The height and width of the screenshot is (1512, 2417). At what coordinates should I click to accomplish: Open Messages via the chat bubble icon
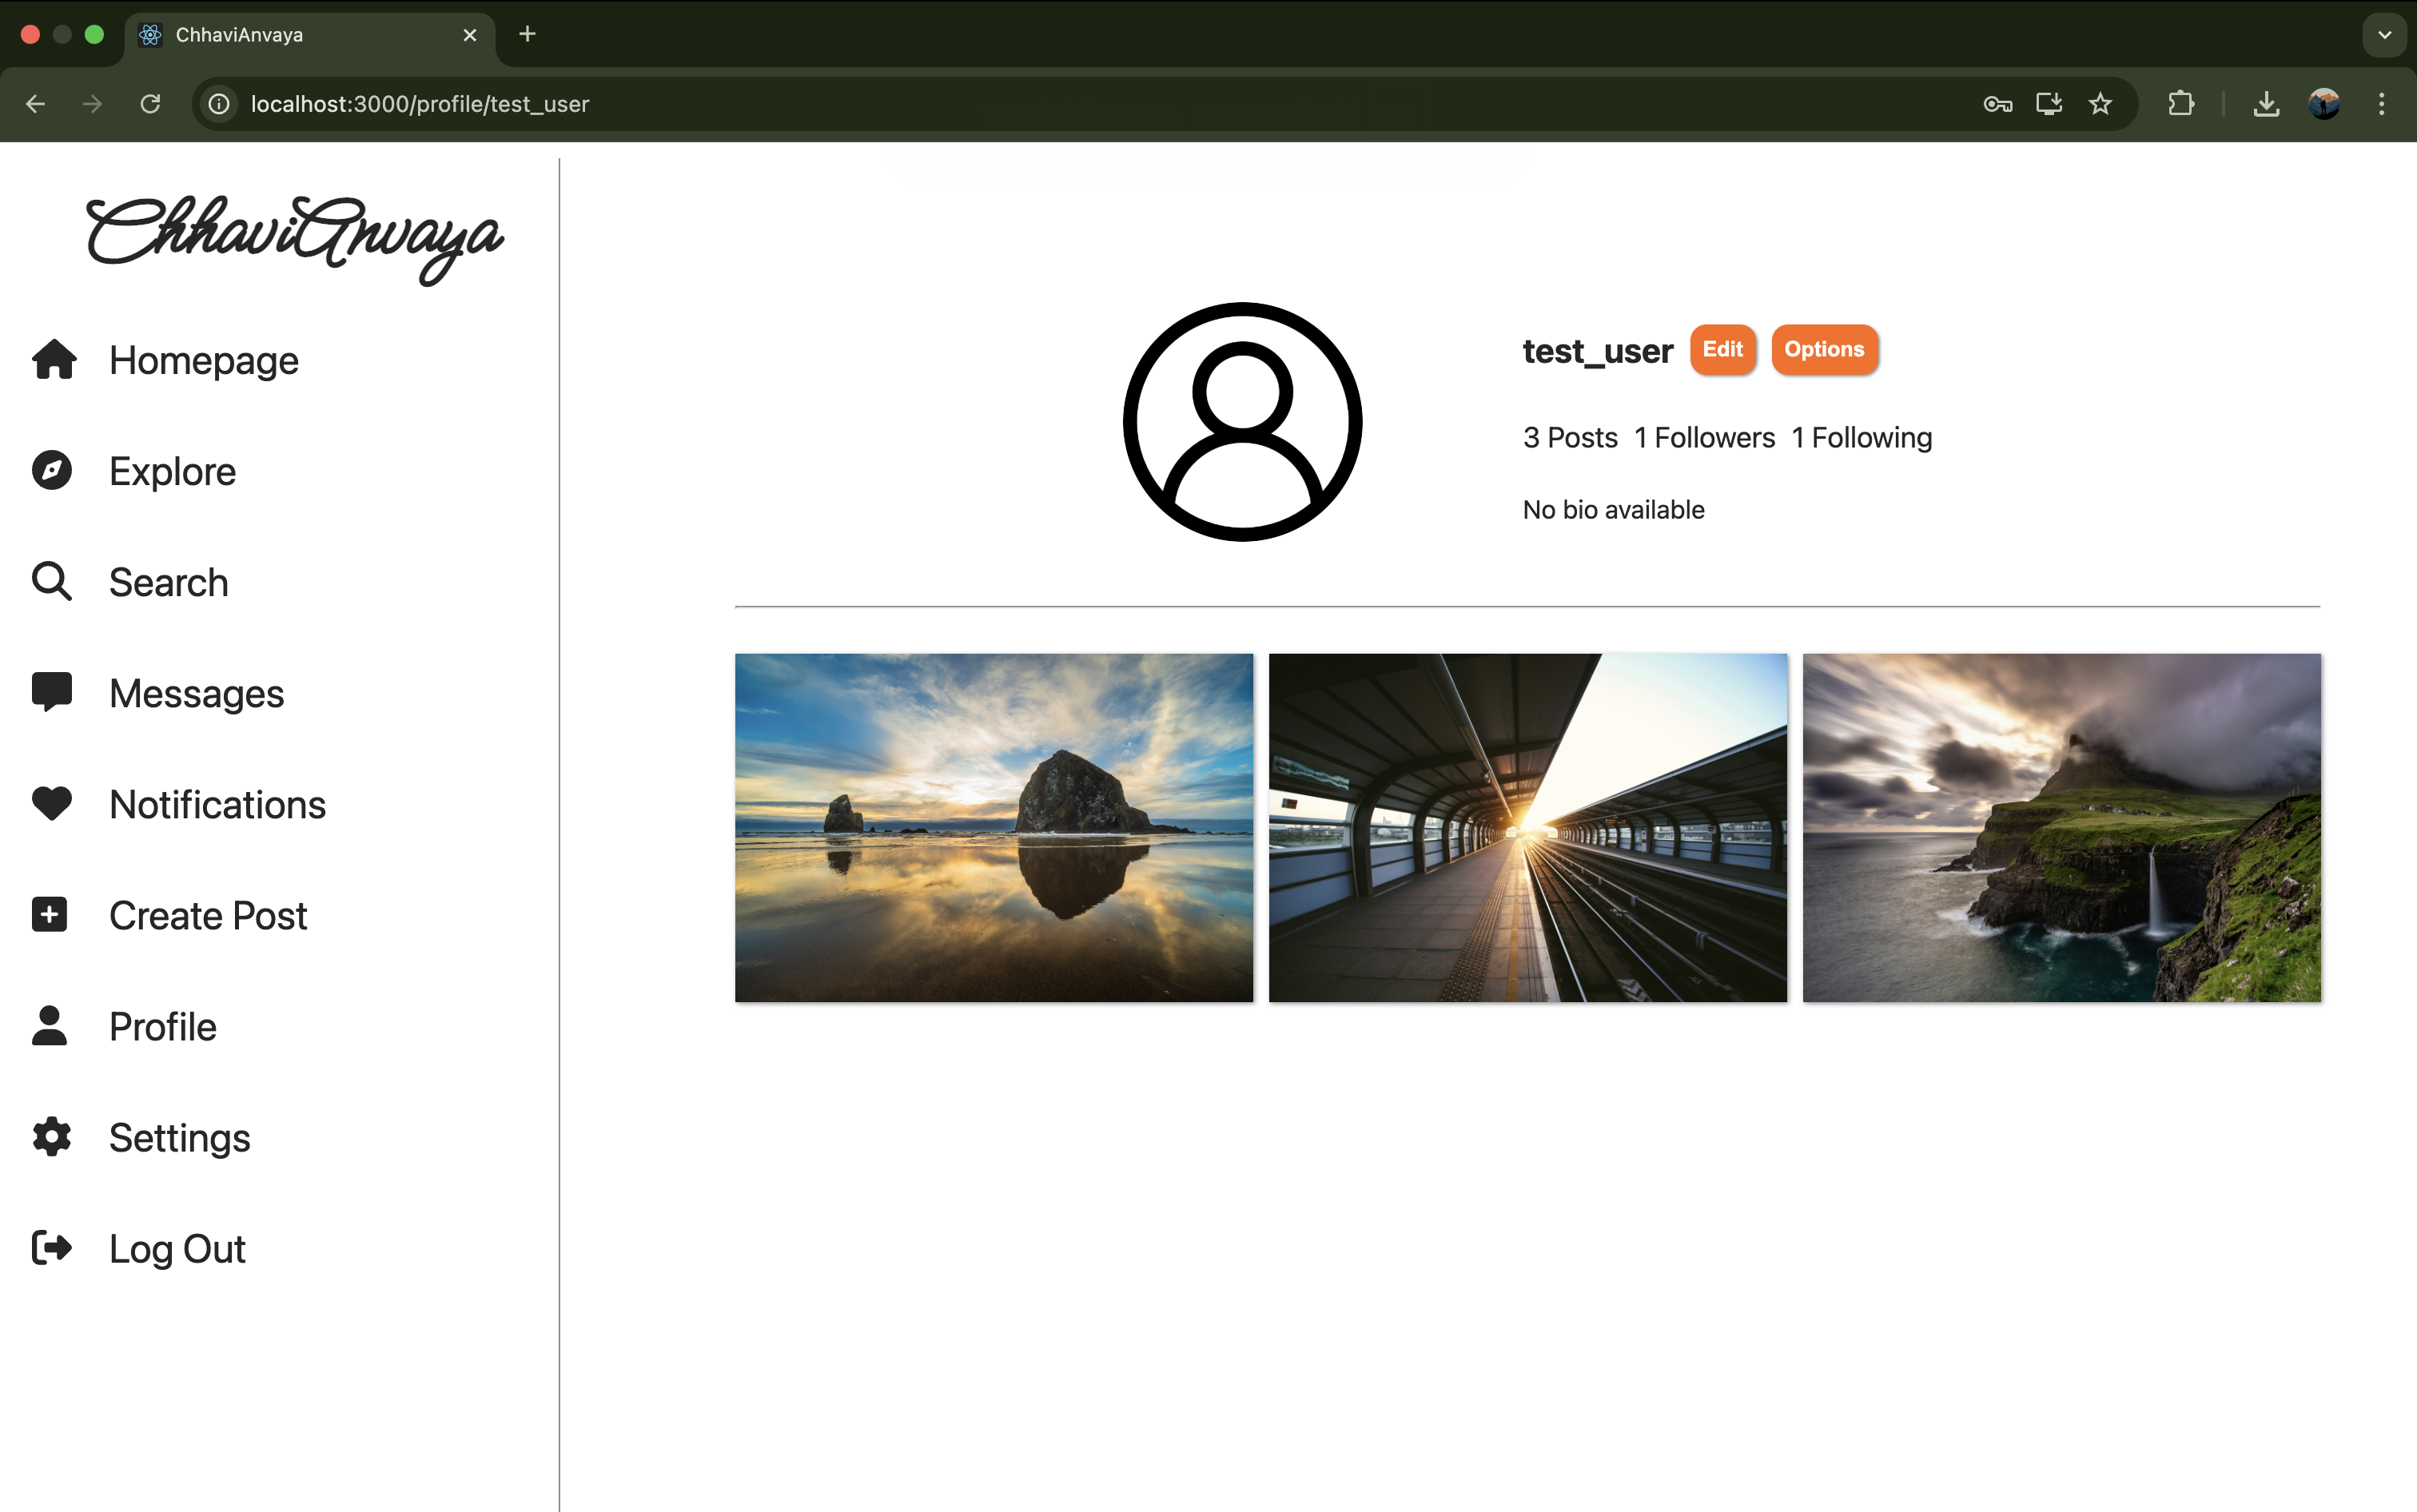tap(52, 692)
